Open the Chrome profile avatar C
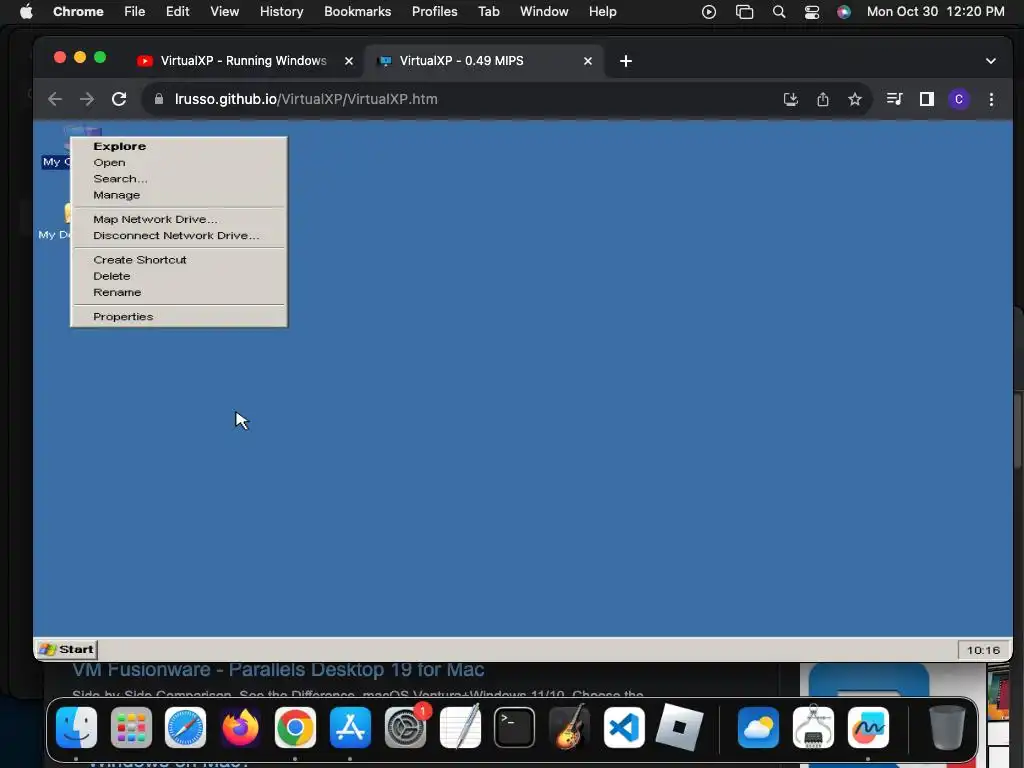 (x=959, y=99)
